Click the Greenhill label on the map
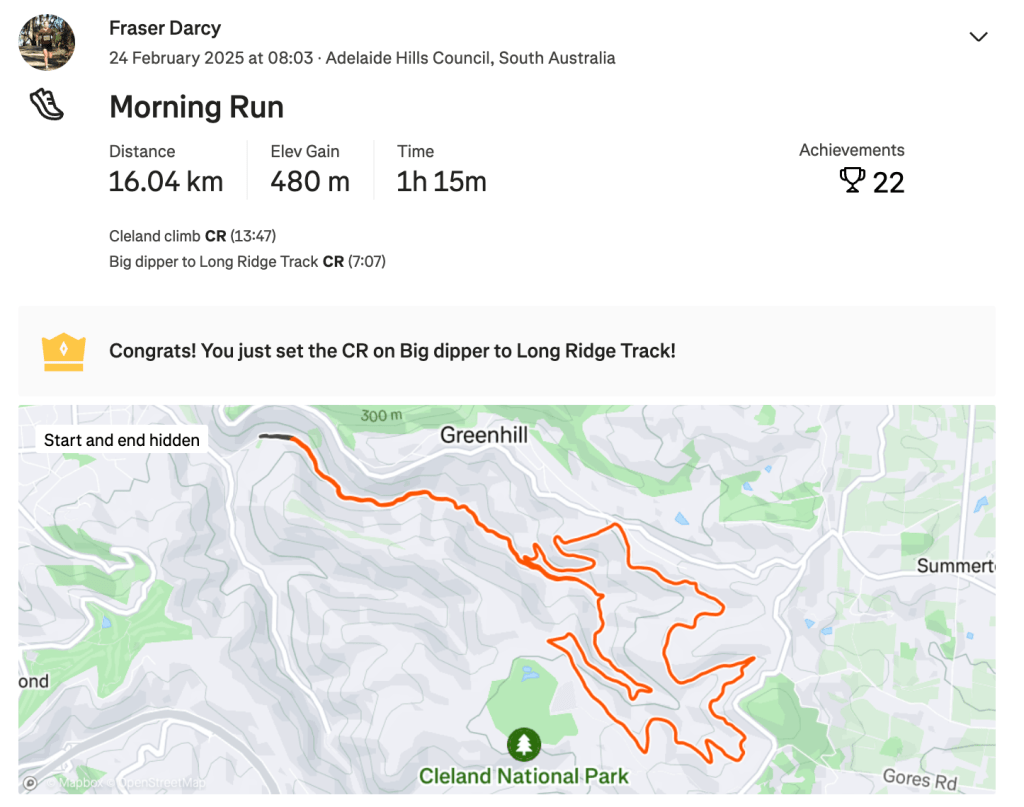 484,435
